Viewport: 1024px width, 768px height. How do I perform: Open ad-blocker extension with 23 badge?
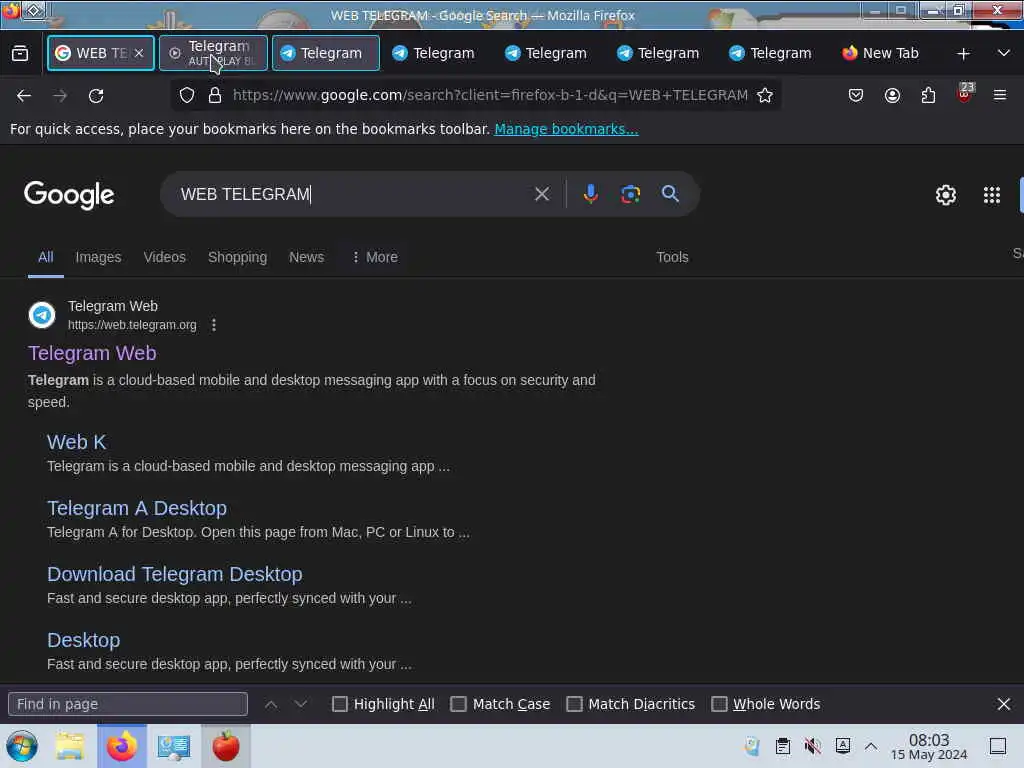point(964,93)
